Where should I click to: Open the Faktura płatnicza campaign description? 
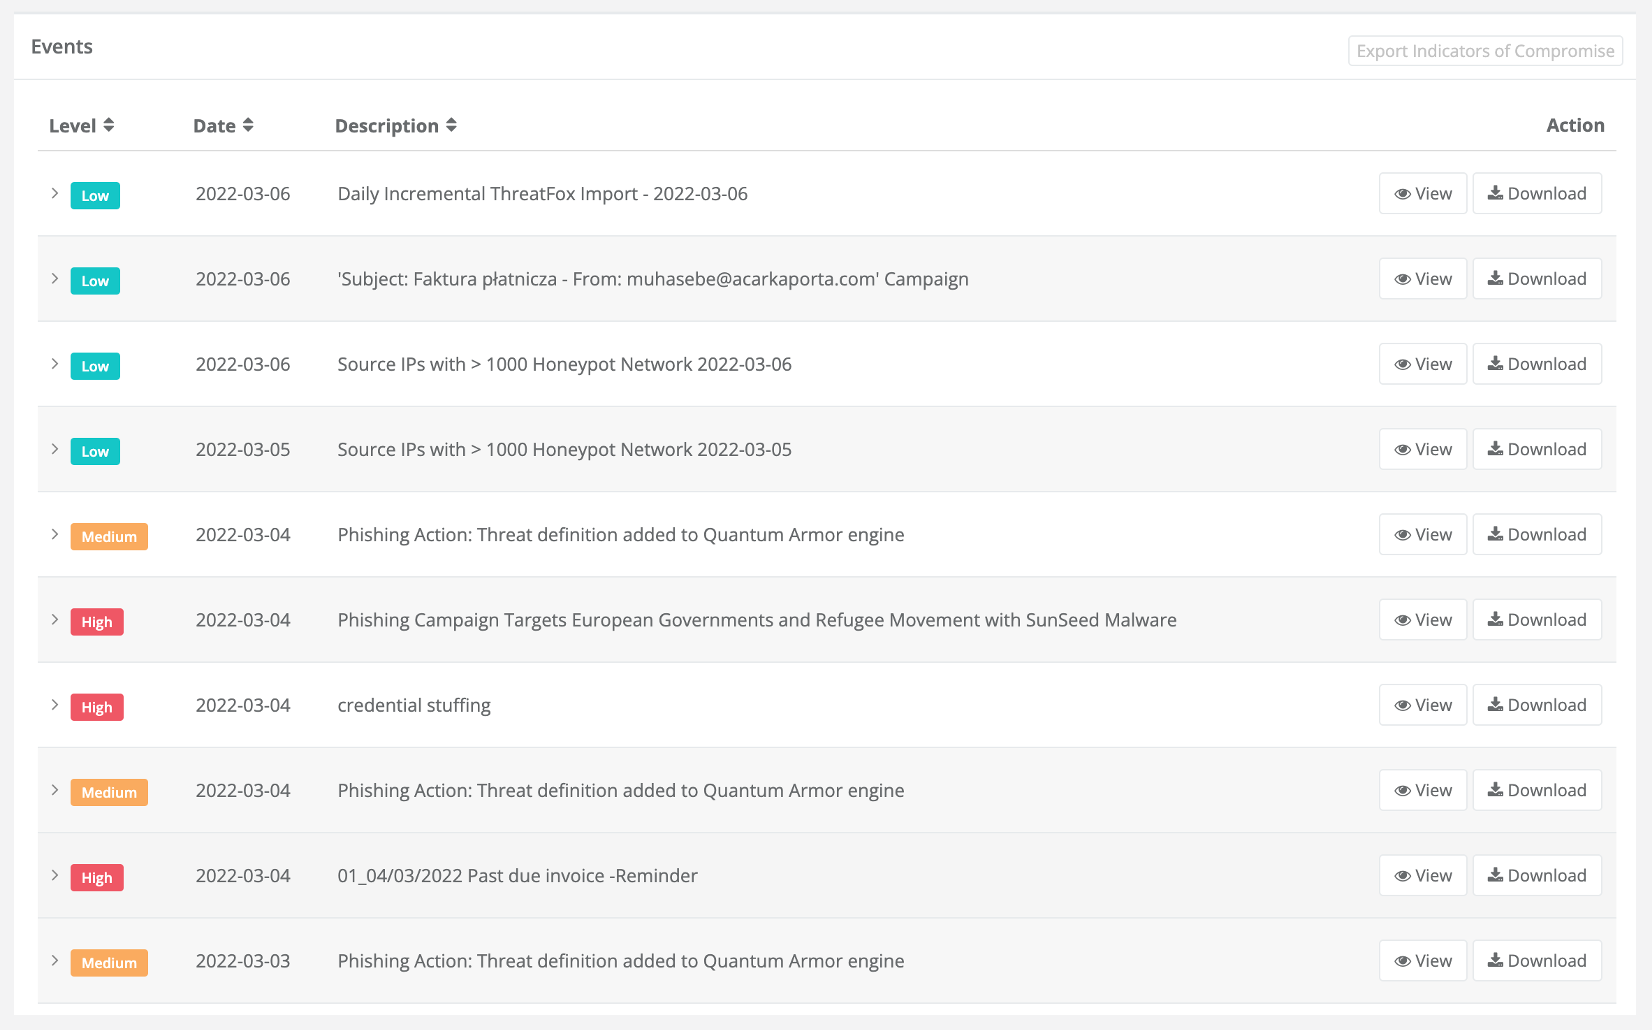(653, 279)
